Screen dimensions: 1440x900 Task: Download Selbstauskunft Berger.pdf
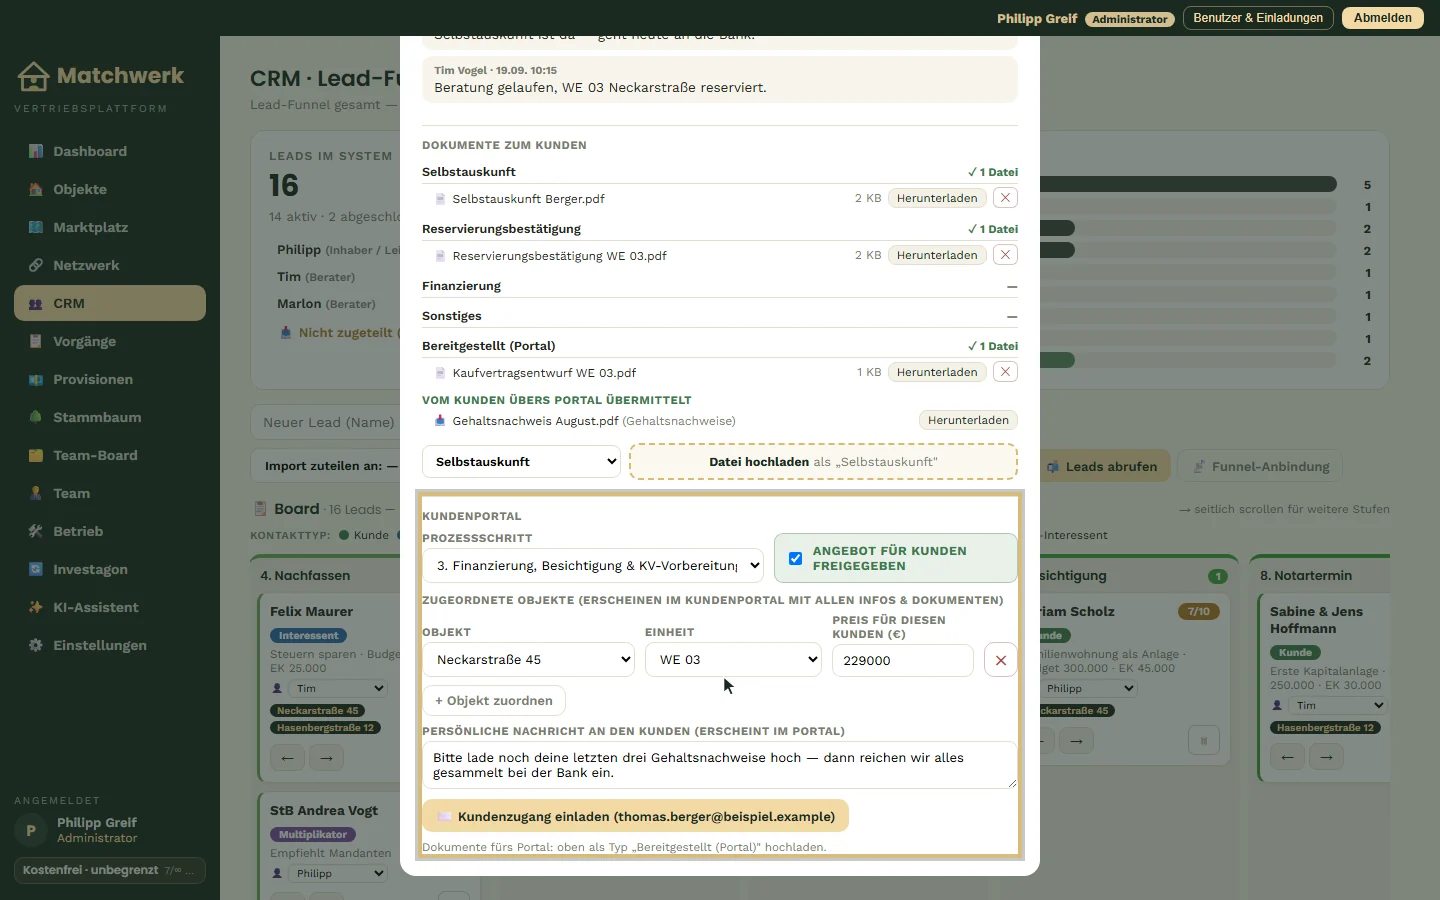point(937,198)
